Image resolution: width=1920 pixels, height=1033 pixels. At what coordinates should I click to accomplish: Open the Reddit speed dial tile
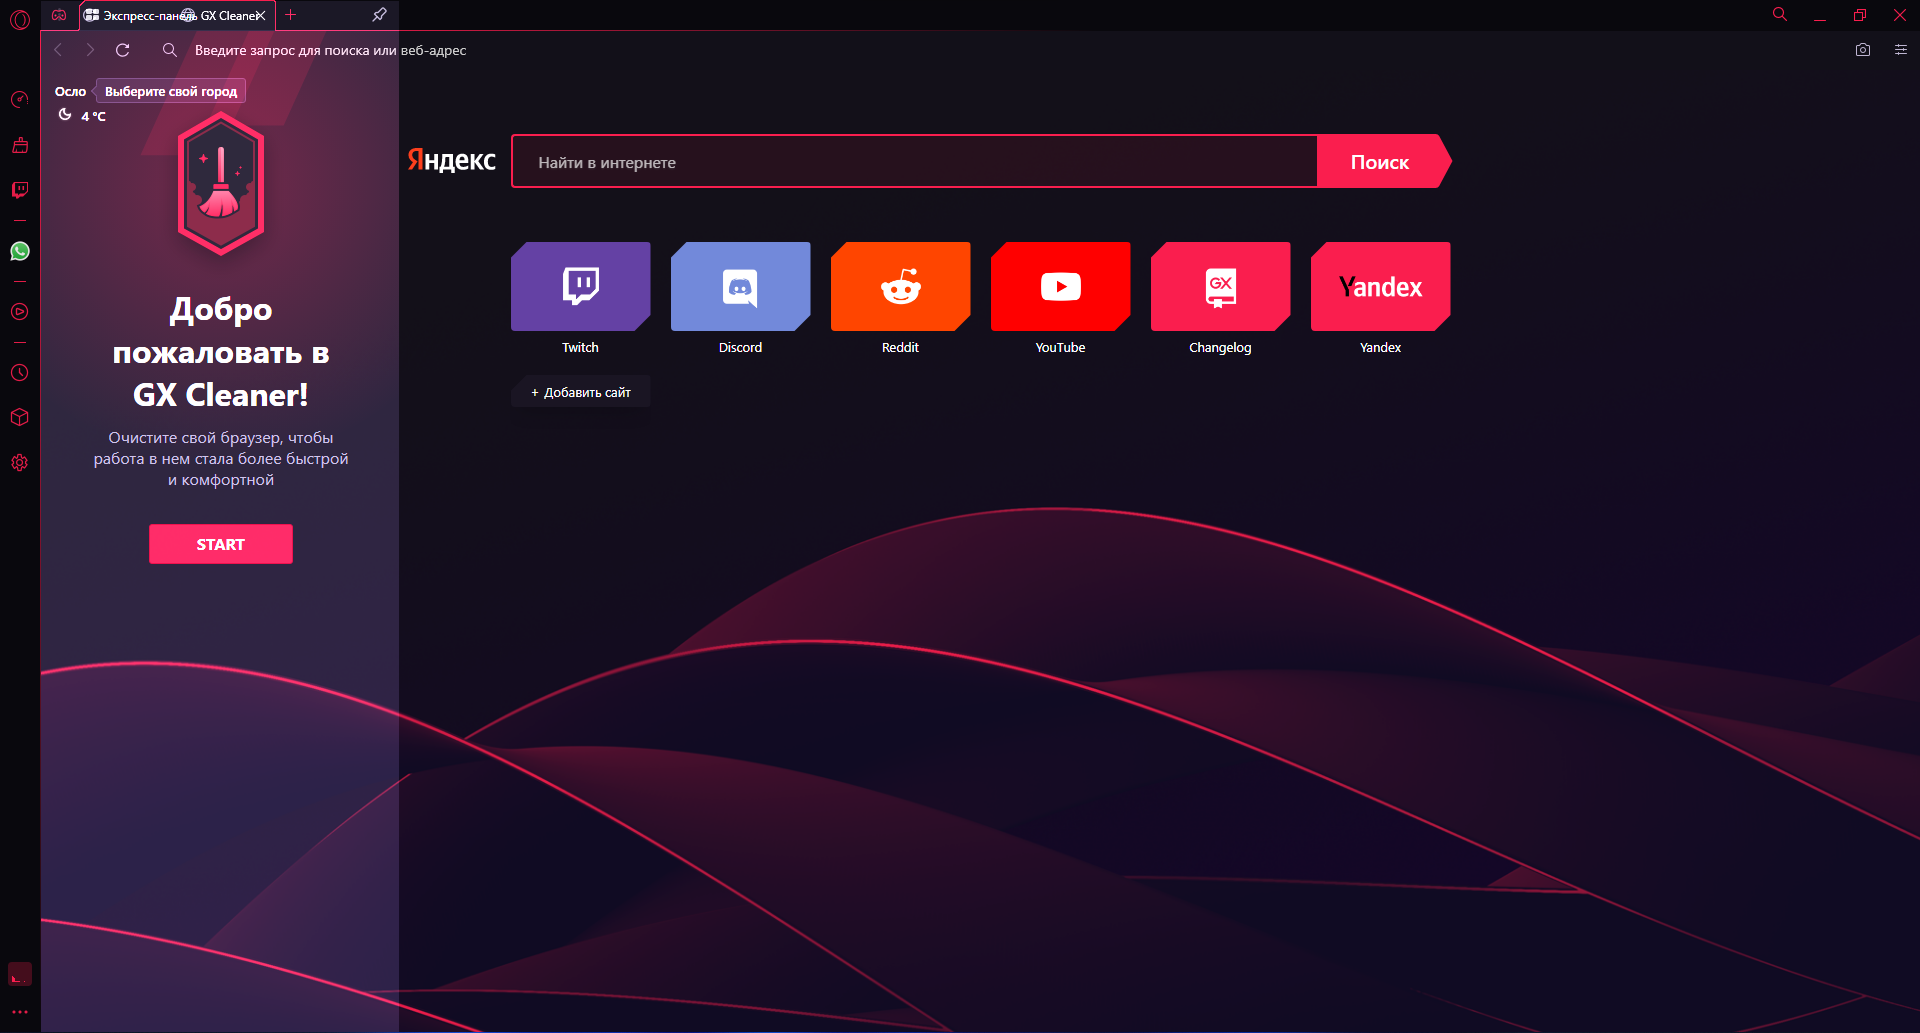(900, 287)
